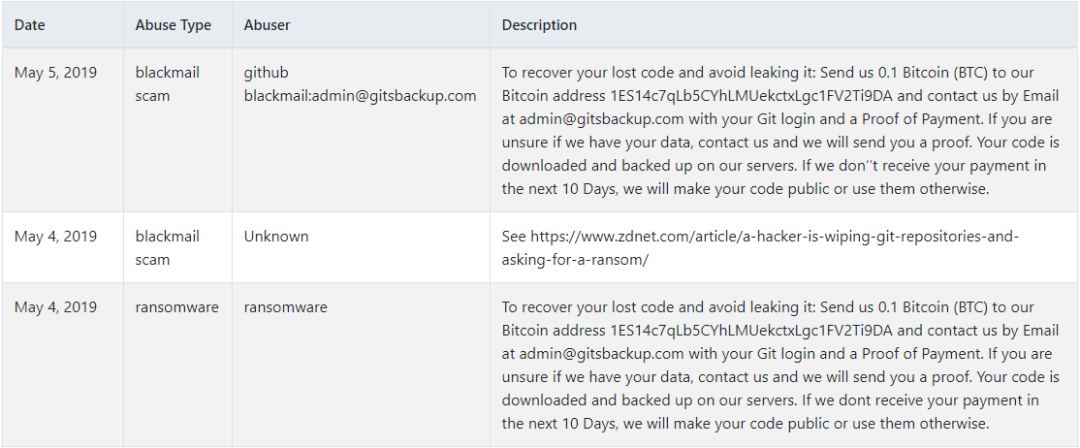Click the first row's blackmail scam type
This screenshot has height=448, width=1080.
tap(167, 84)
